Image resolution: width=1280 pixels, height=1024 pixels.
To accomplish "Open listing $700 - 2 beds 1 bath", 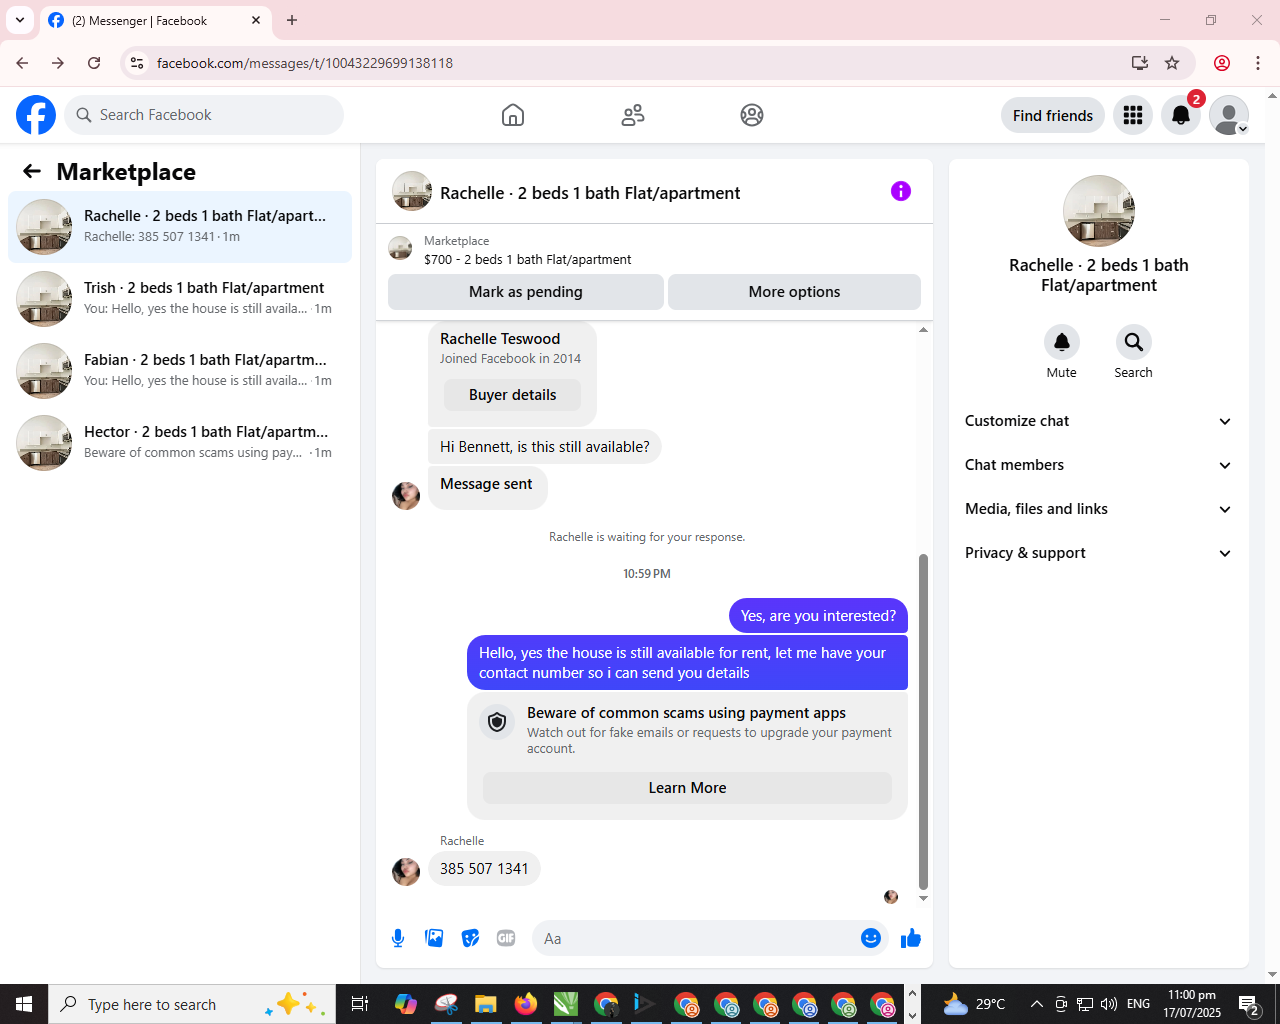I will pos(527,259).
